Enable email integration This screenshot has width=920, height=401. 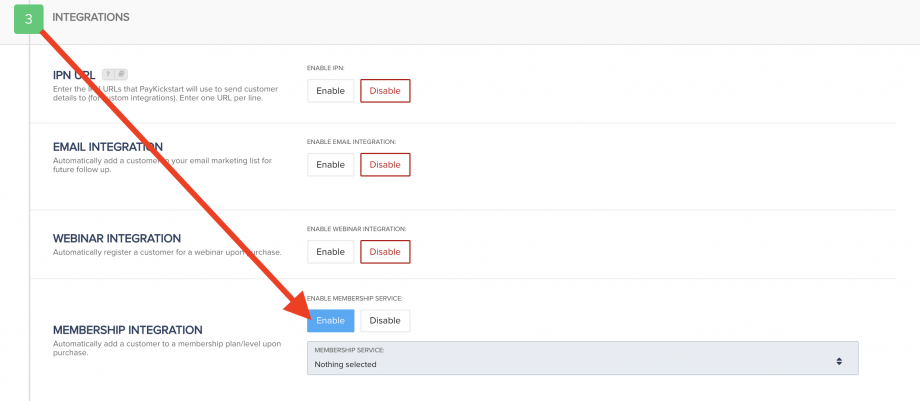coord(330,165)
